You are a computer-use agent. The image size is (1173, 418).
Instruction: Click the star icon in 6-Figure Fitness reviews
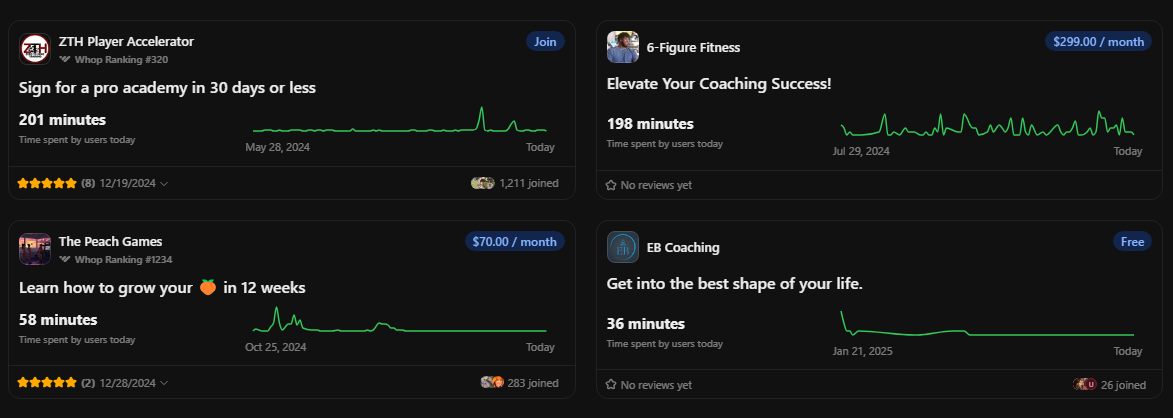coord(610,185)
